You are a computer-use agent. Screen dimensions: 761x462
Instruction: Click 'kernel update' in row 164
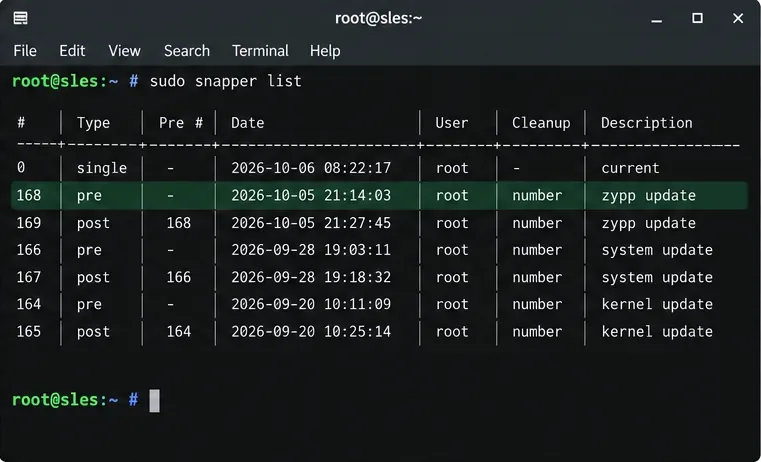tap(657, 305)
